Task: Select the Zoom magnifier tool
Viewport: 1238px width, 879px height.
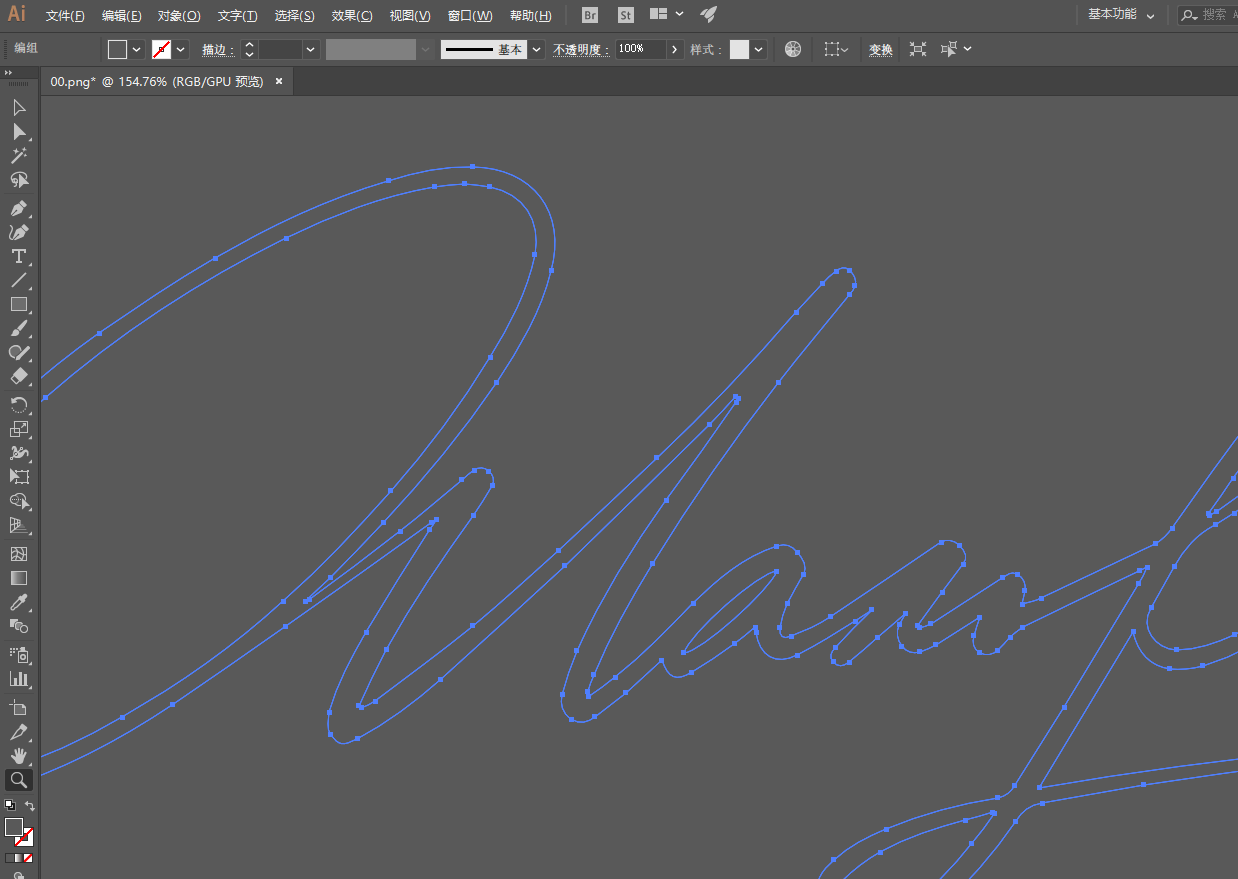Action: click(x=18, y=780)
